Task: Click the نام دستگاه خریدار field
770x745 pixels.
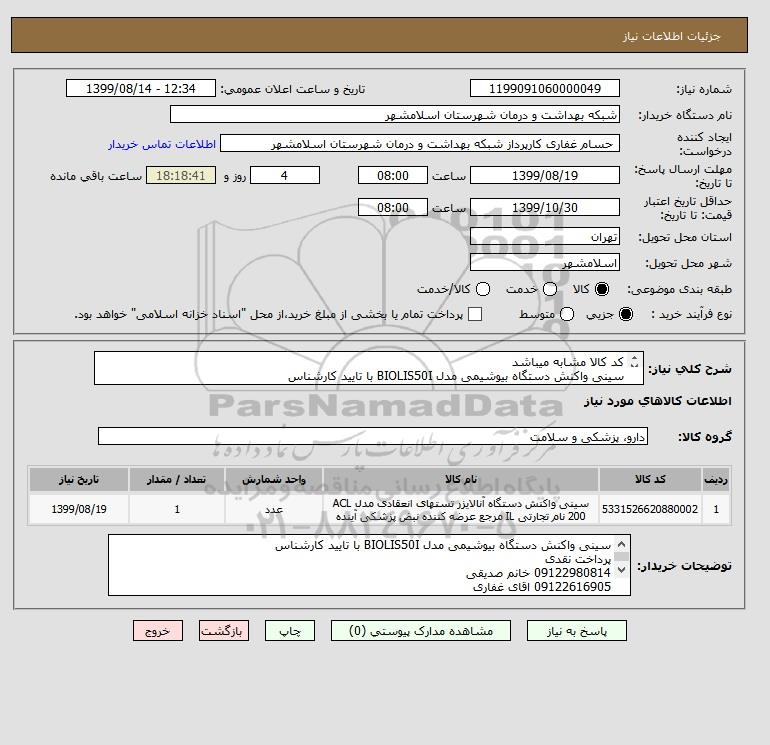Action: pyautogui.click(x=395, y=114)
